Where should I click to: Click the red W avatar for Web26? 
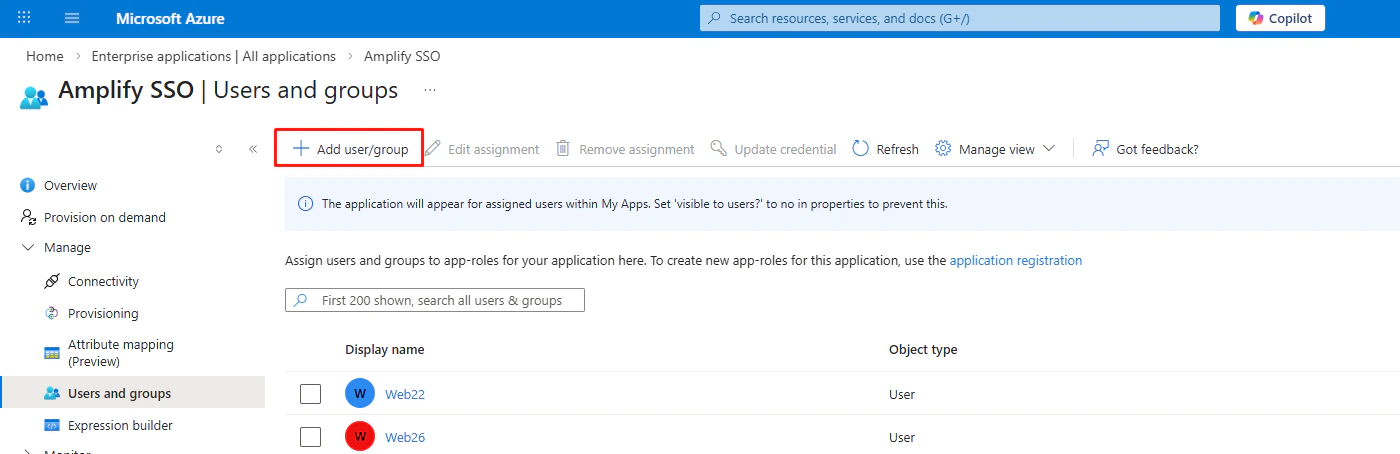[360, 436]
